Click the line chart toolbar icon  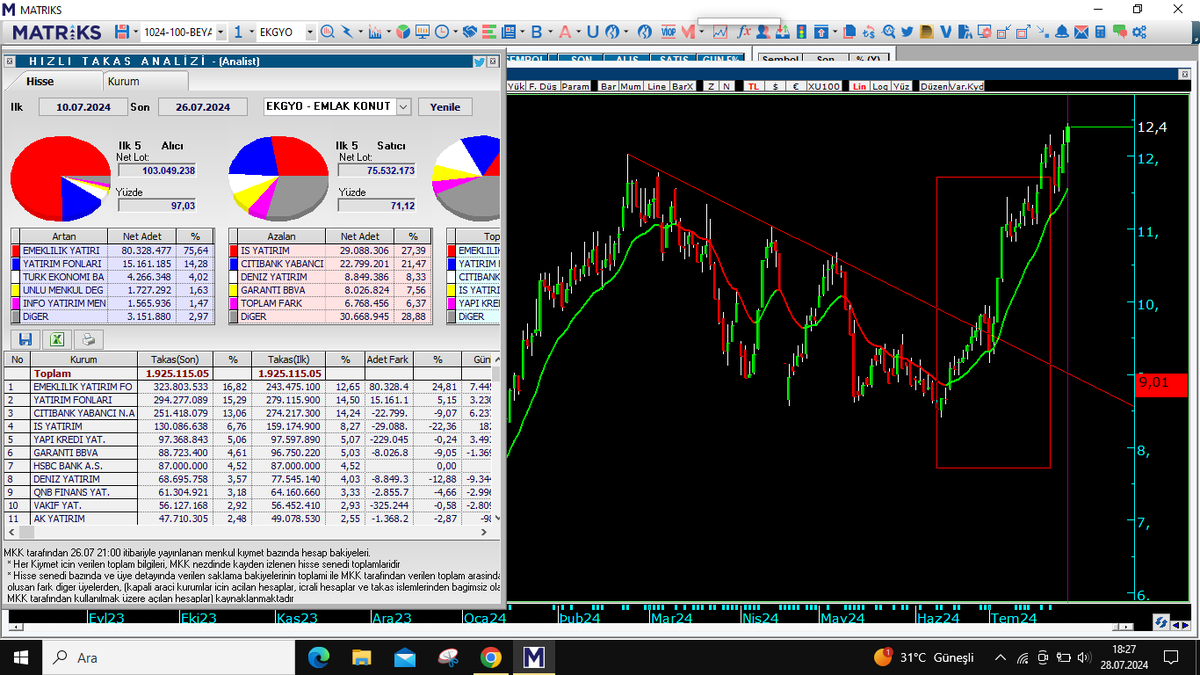[719, 32]
